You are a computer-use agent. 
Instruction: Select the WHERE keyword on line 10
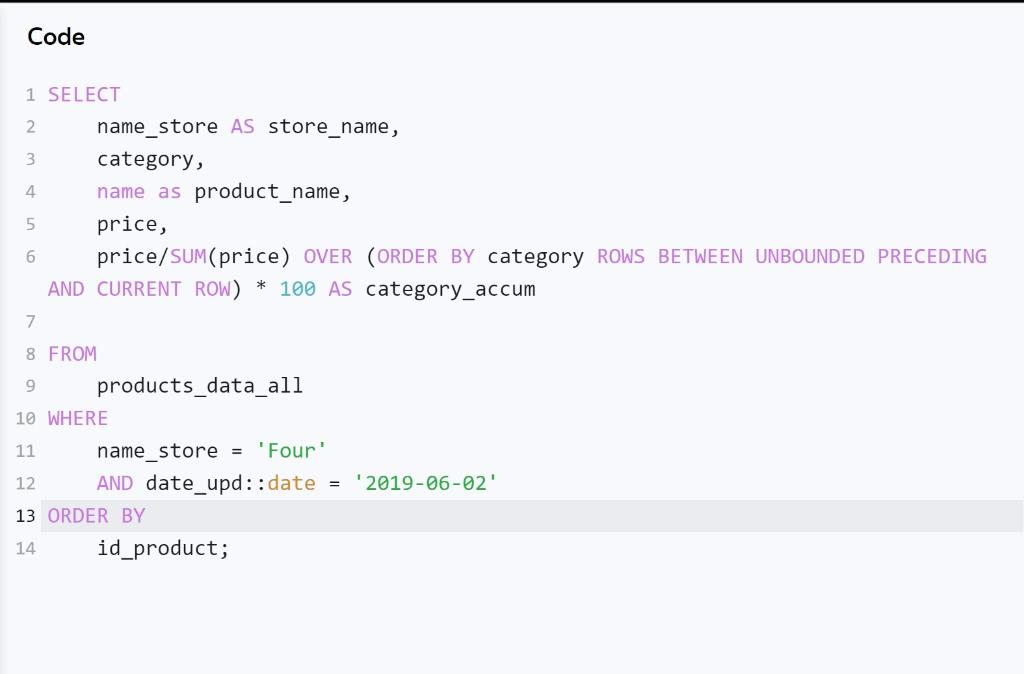coord(77,418)
